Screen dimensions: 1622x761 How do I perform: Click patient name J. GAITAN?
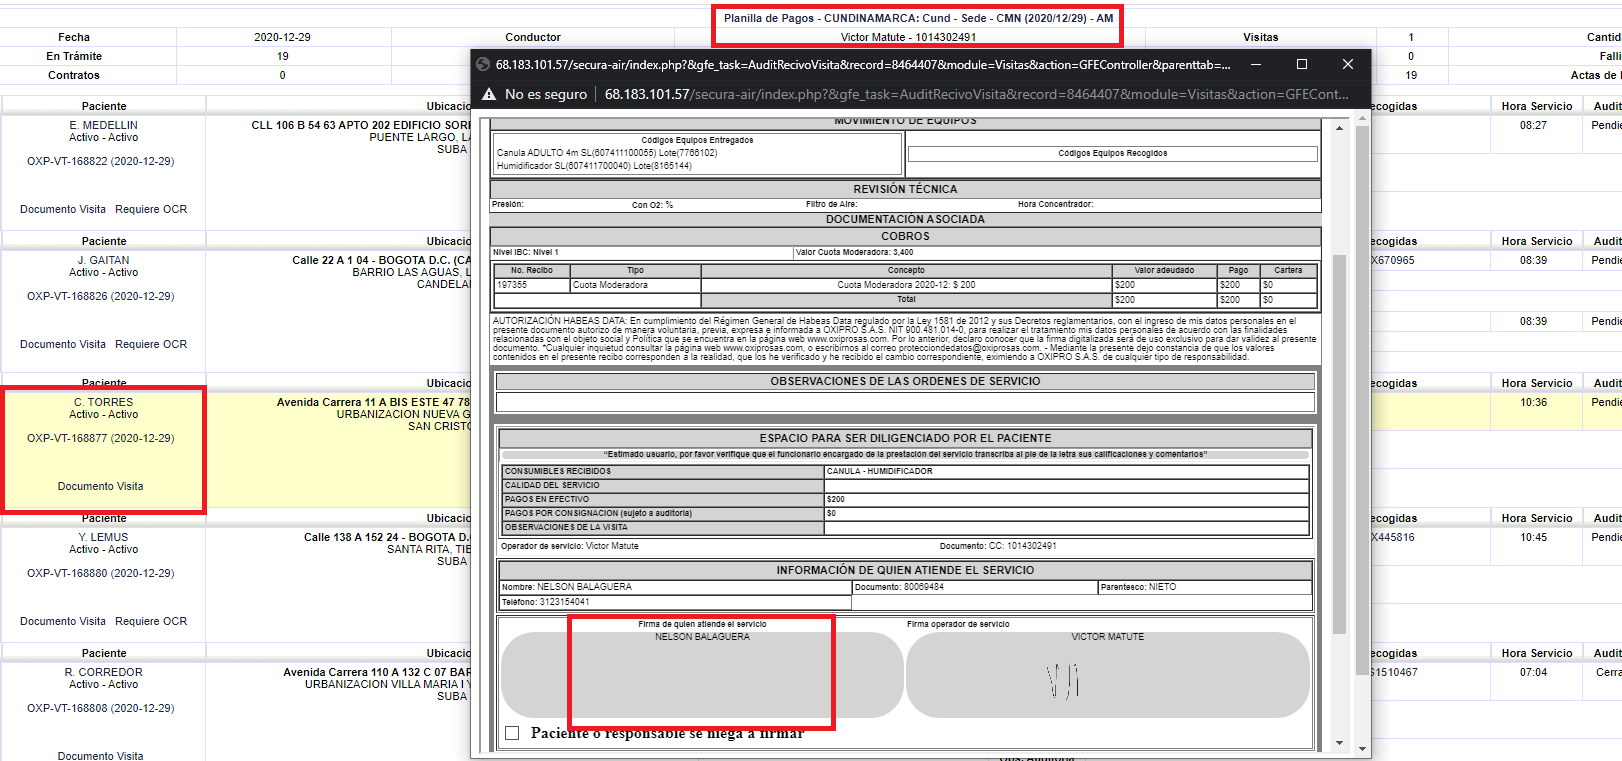coord(104,260)
